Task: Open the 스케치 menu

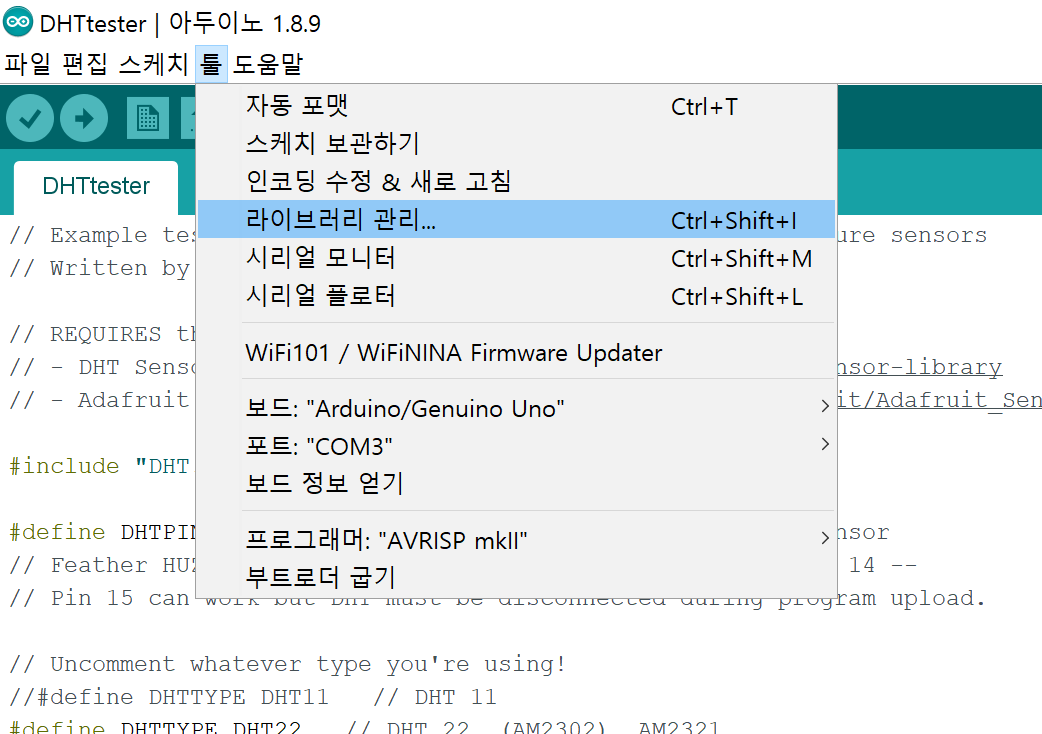Action: point(154,64)
